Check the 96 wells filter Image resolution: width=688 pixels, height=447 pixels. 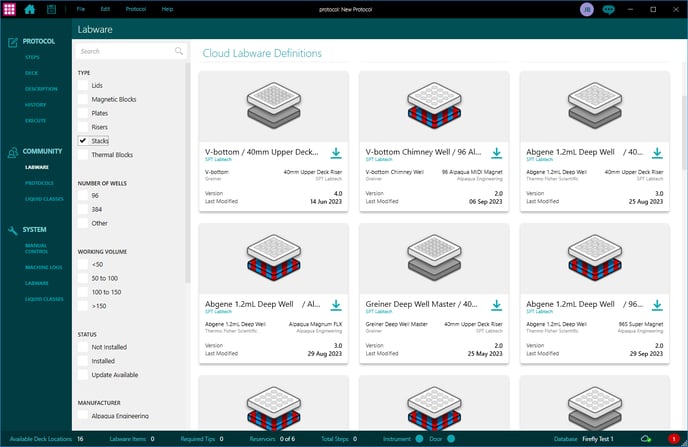pos(82,196)
